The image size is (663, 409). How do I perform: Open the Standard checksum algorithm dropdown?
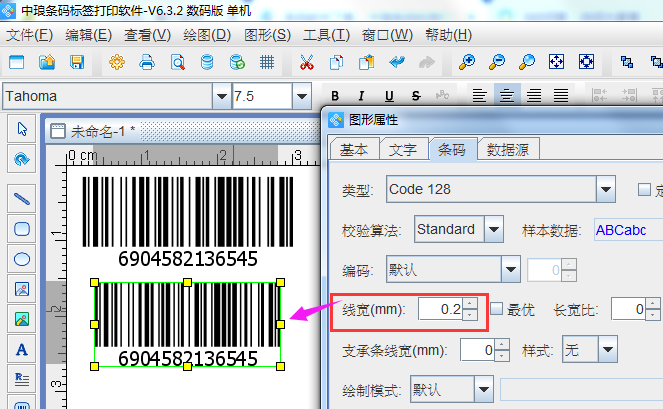[493, 229]
